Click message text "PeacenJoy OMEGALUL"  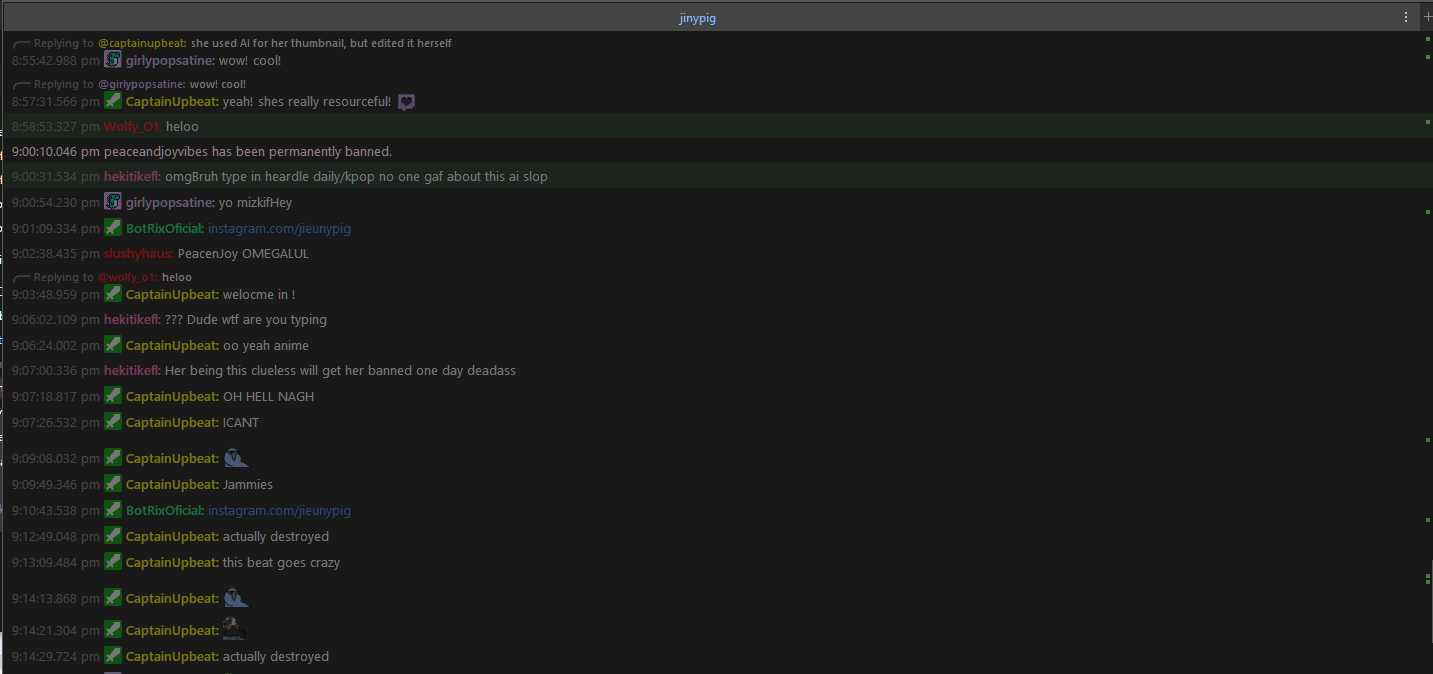tap(243, 254)
